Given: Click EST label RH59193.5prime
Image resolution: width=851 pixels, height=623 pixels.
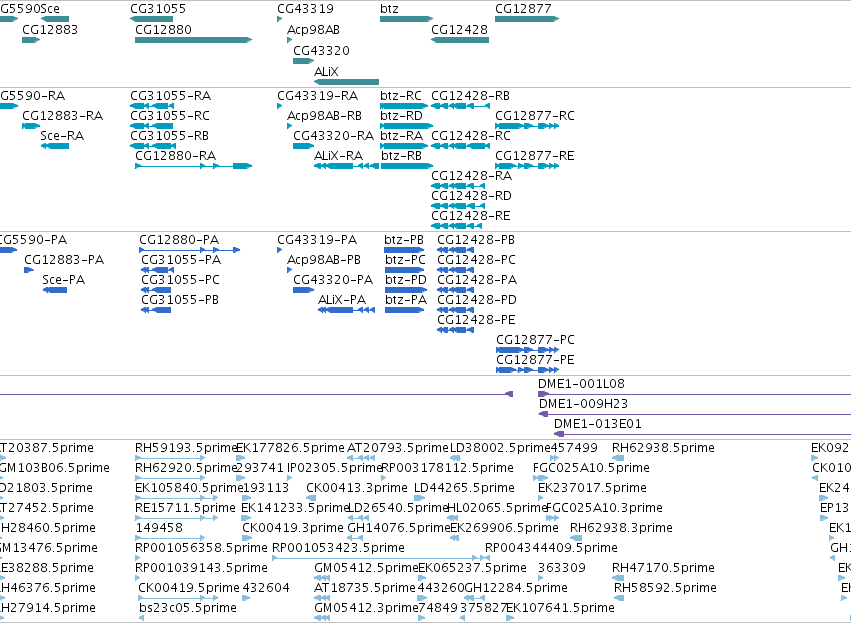Looking at the screenshot, I should 186,448.
